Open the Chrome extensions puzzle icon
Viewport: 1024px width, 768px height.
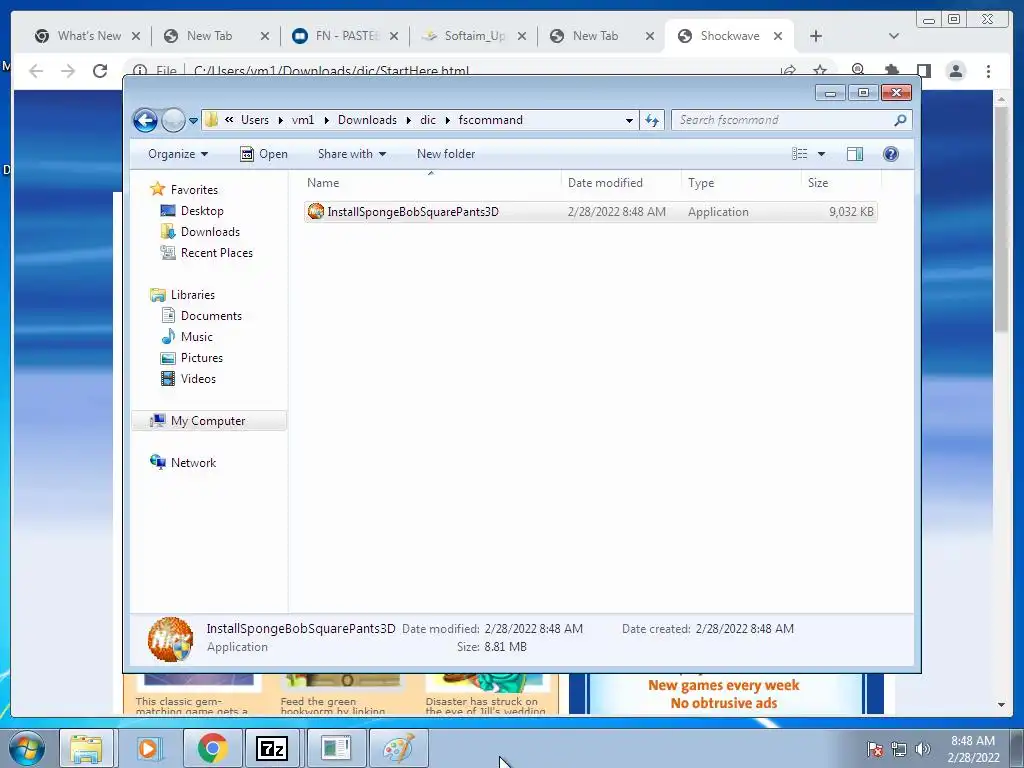pyautogui.click(x=891, y=71)
